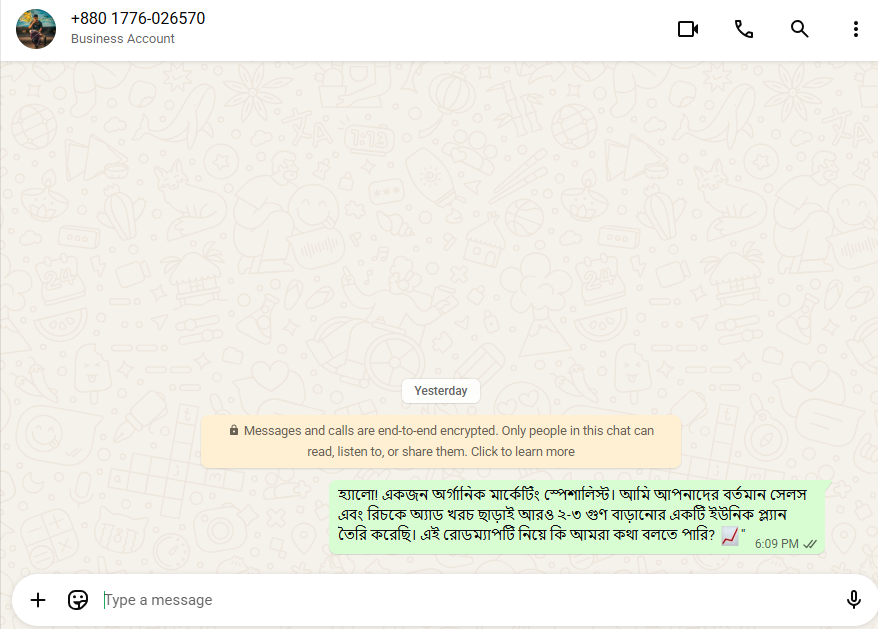Screen dimensions: 878x629
Task: Click the chart emoji in the message
Action: click(x=730, y=536)
